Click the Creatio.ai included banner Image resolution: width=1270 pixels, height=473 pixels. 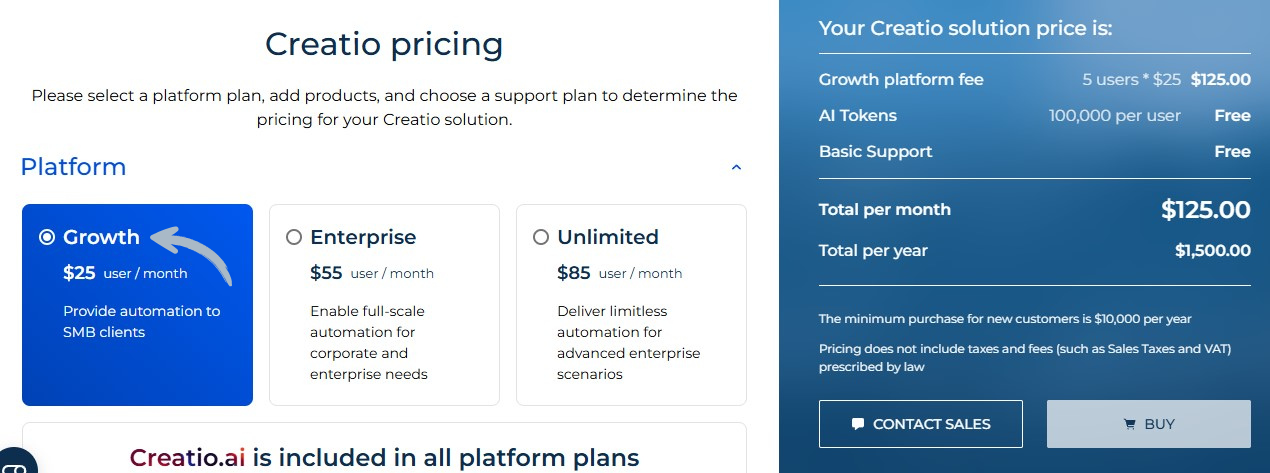pyautogui.click(x=384, y=458)
